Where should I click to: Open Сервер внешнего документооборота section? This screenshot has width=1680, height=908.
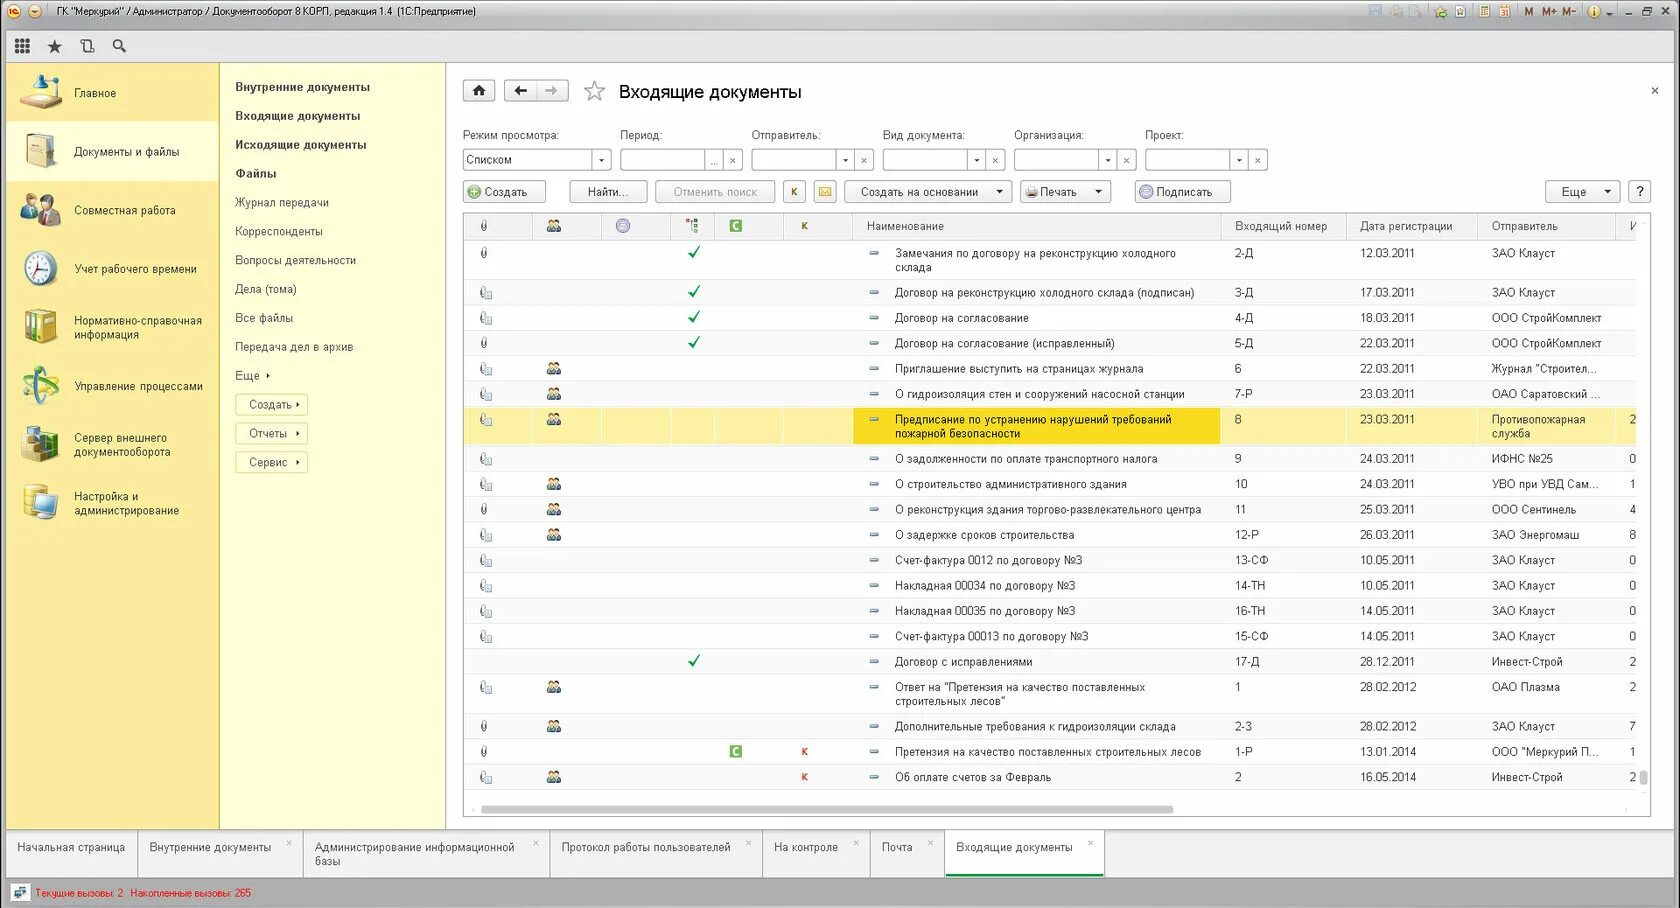112,444
